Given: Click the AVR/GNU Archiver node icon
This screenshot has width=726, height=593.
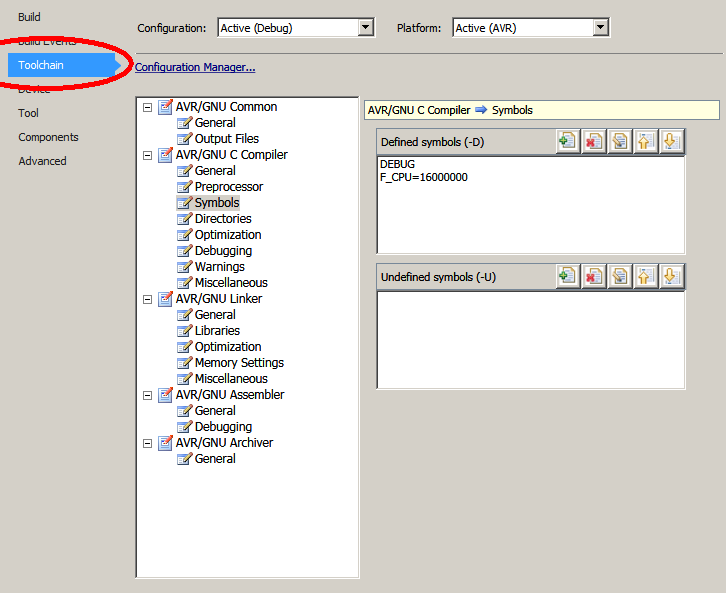Looking at the screenshot, I should click(165, 443).
